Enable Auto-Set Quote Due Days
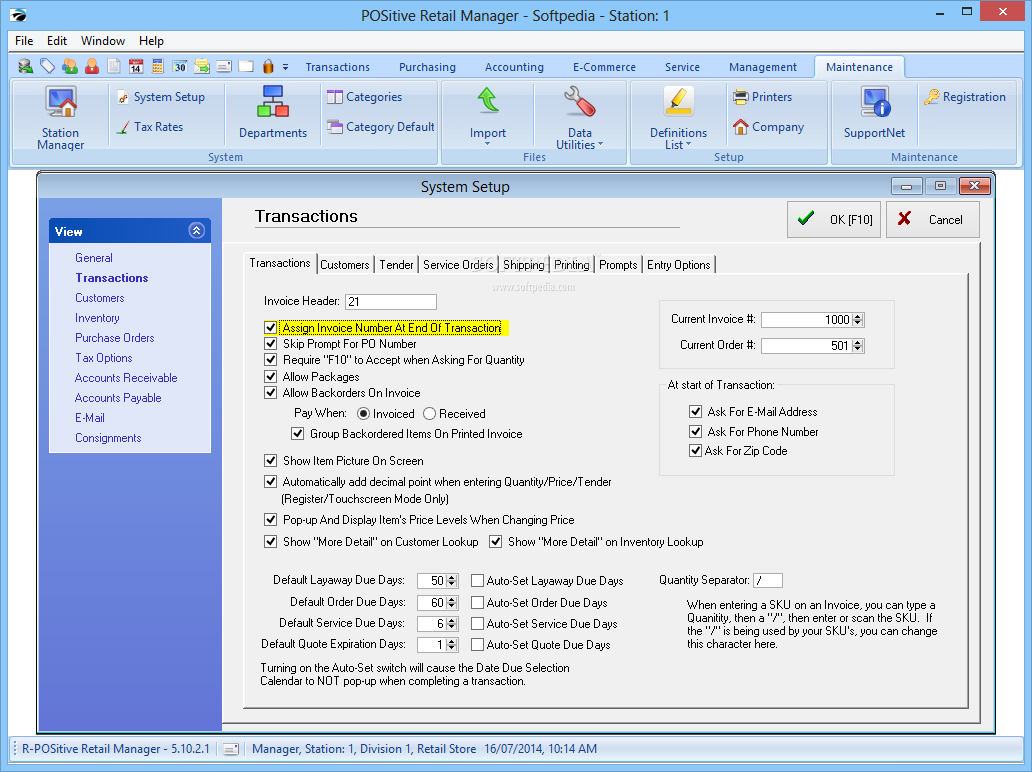The height and width of the screenshot is (772, 1032). (x=477, y=644)
